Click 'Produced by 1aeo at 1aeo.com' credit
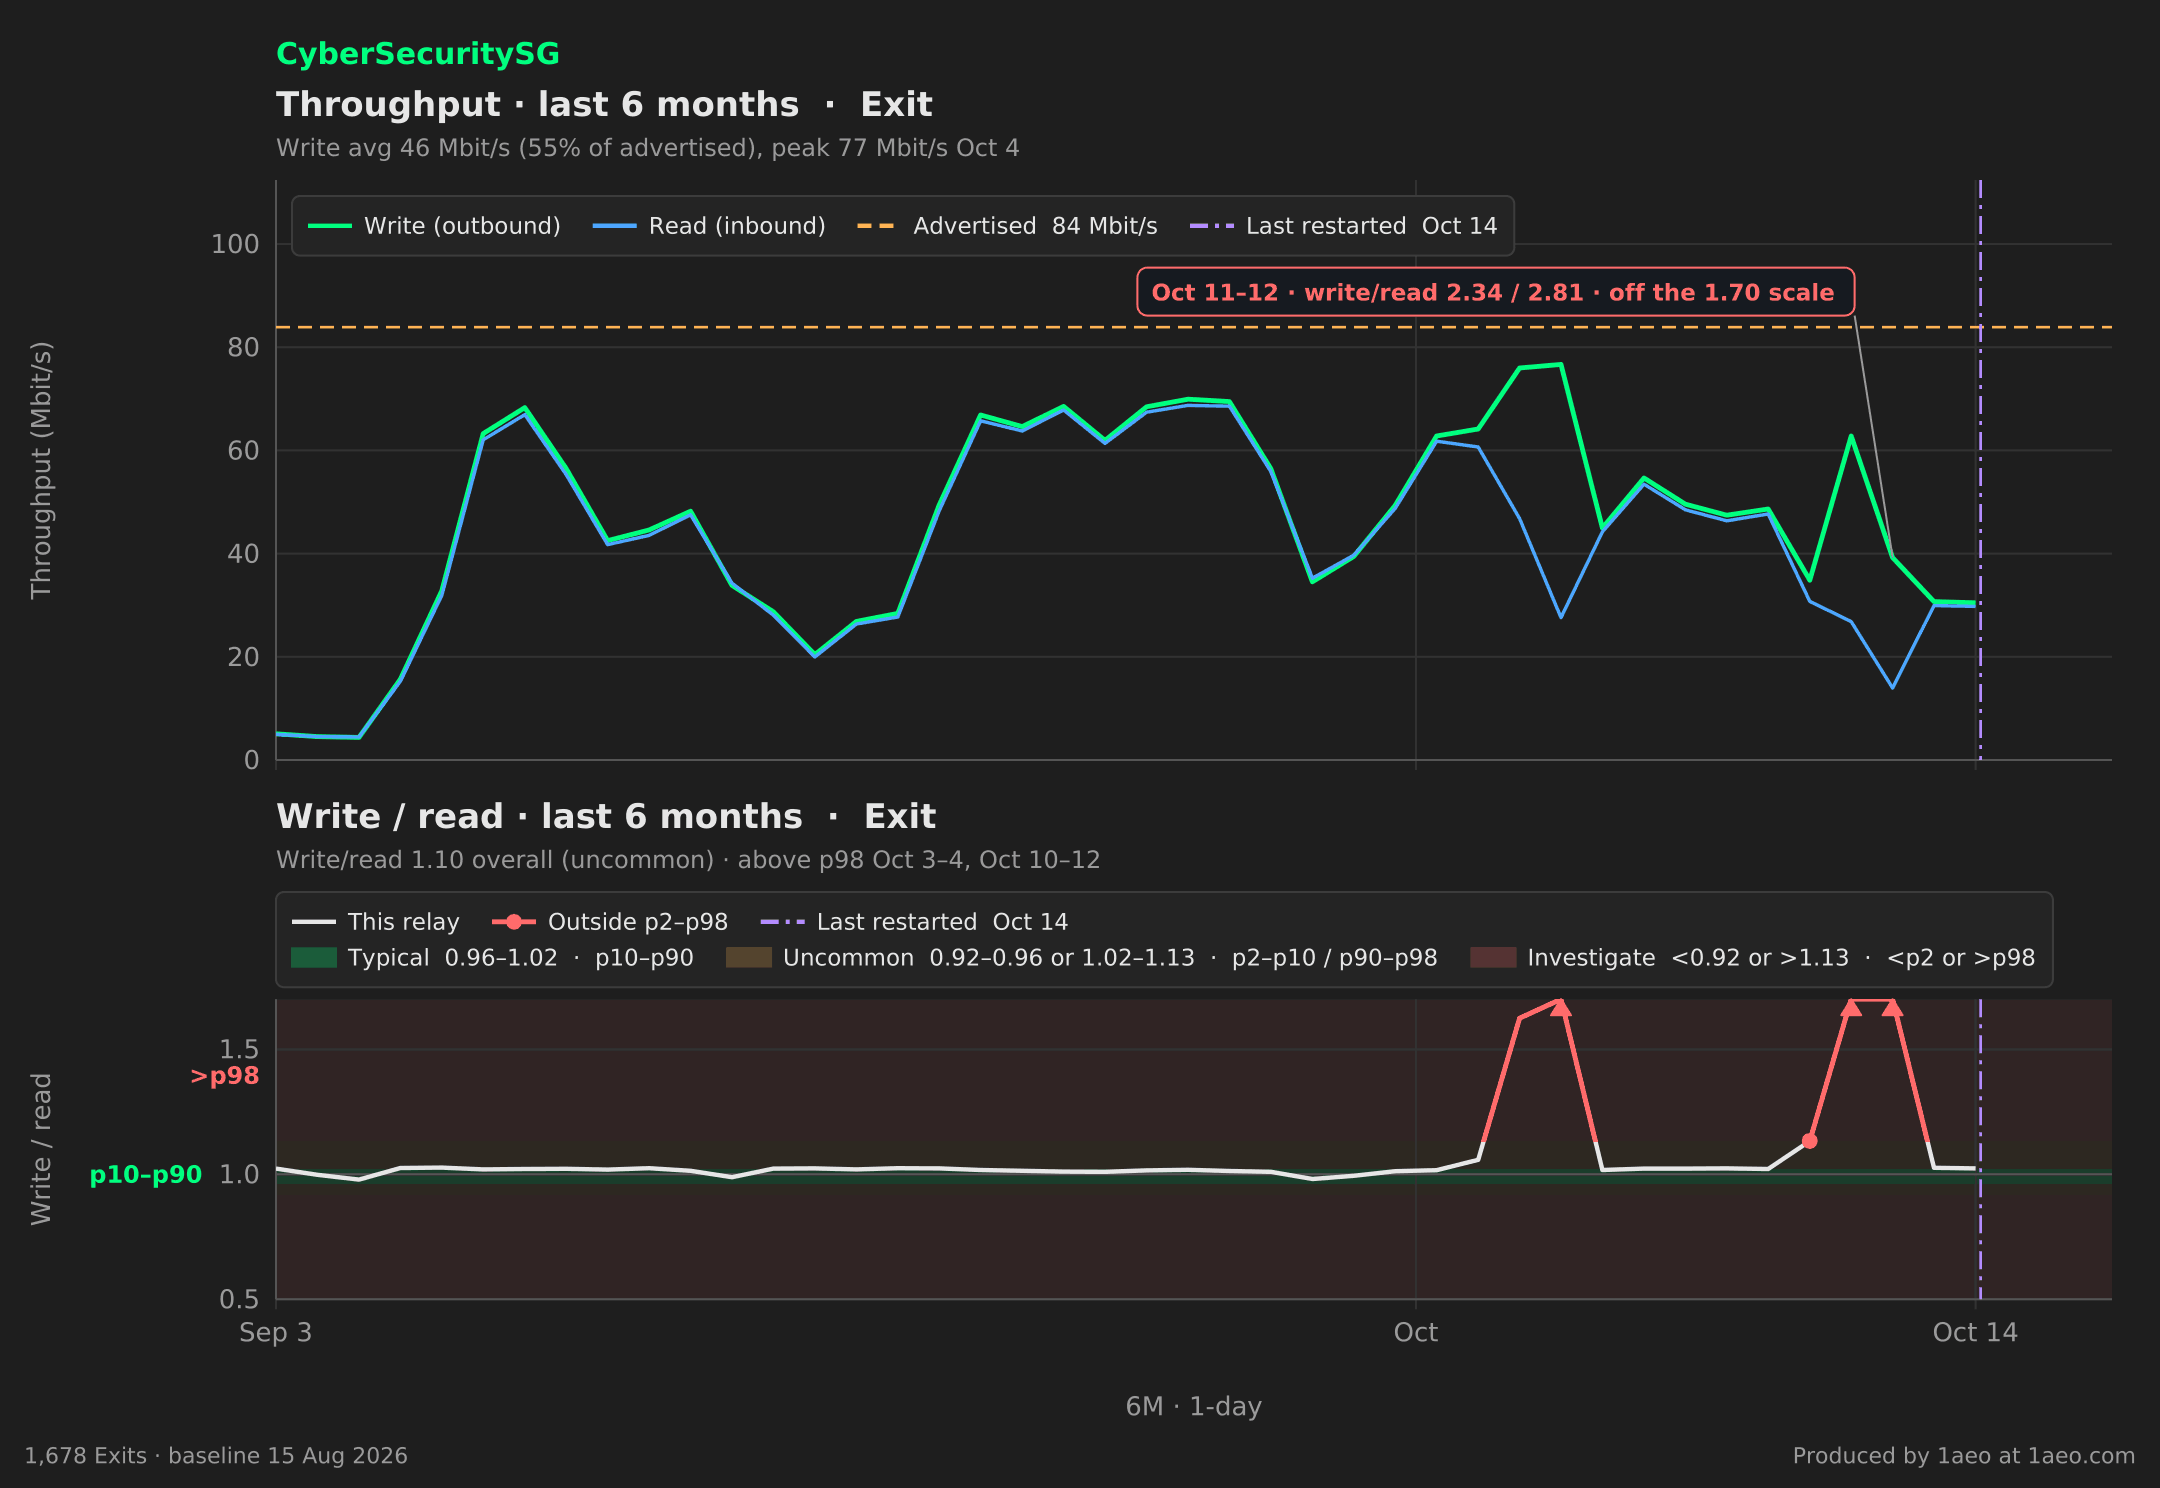Screen dimensions: 2160x1488 (x=1964, y=1456)
